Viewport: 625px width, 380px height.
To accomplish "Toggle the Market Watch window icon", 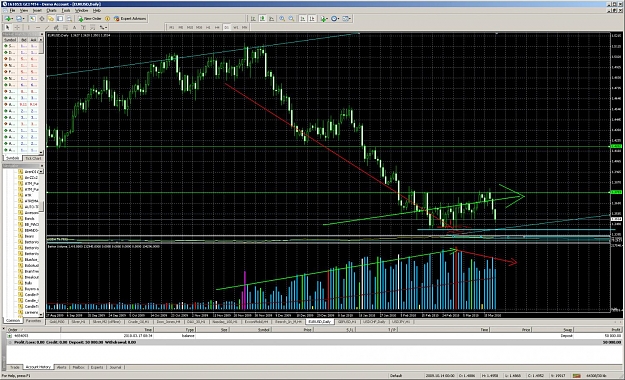I will coord(32,18).
